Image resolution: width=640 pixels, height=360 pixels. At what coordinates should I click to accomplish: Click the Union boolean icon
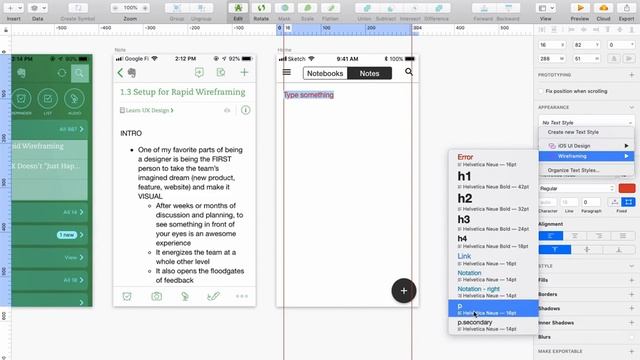click(367, 8)
